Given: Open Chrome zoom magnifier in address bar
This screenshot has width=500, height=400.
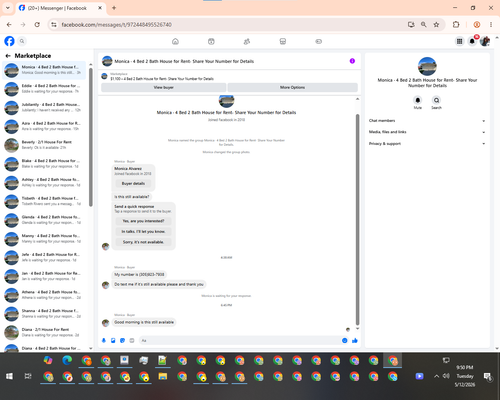Looking at the screenshot, I should (424, 24).
